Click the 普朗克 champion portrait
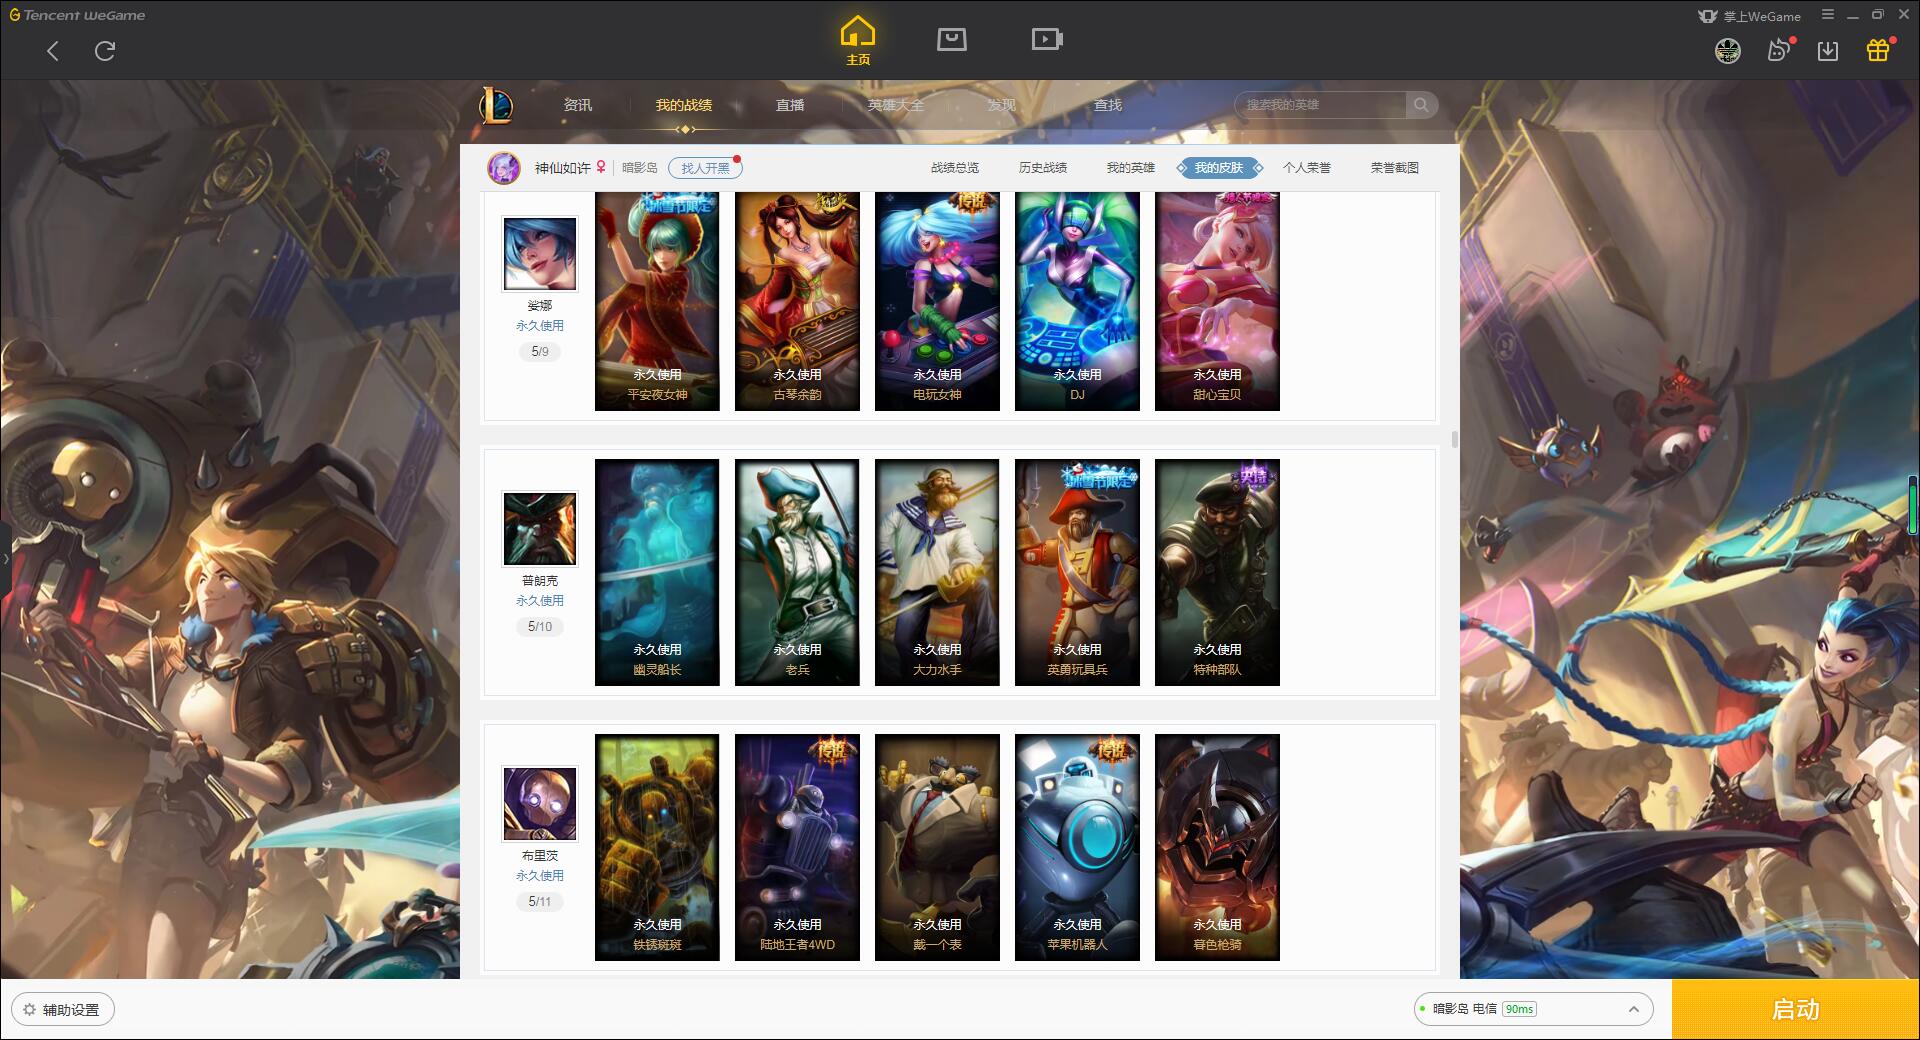 click(540, 529)
